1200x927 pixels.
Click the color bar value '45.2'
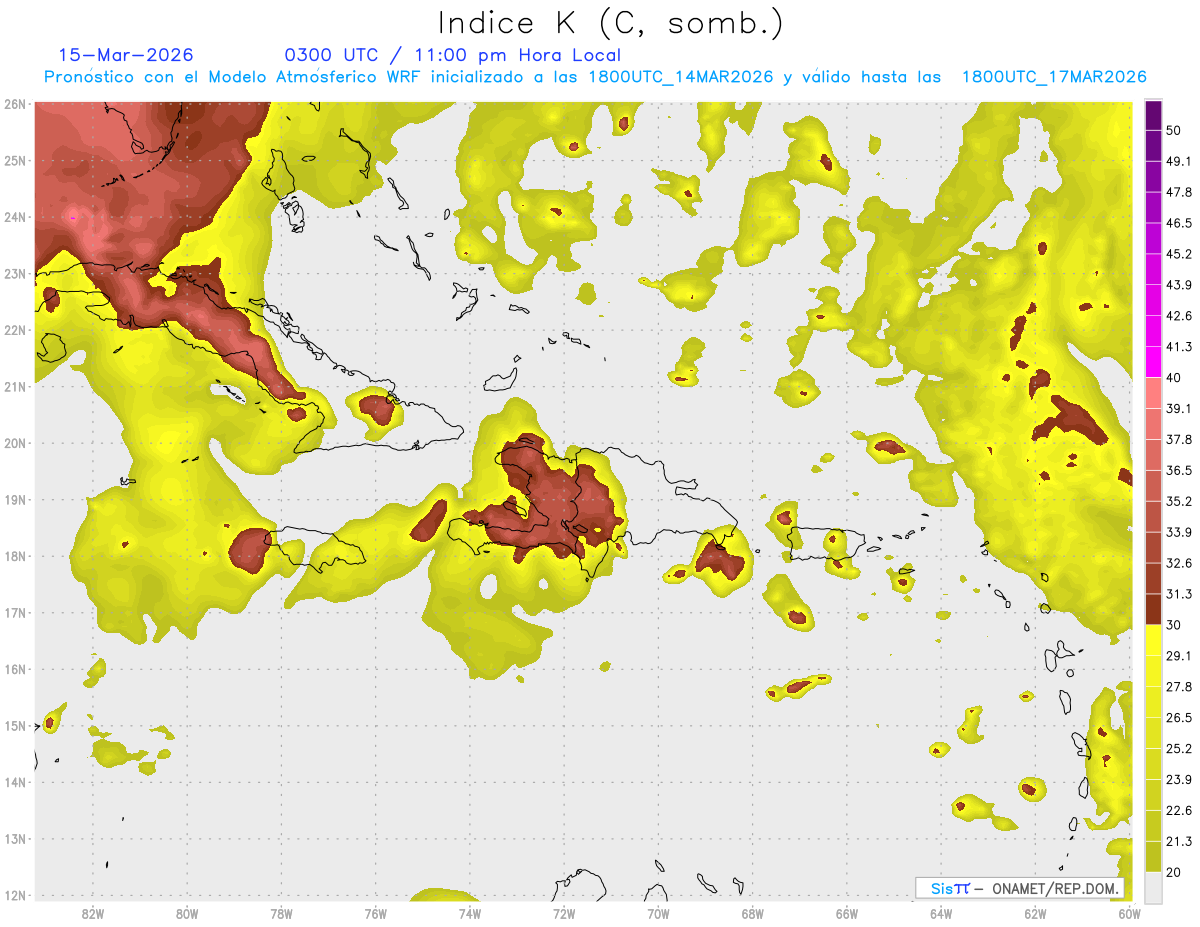pos(1178,254)
